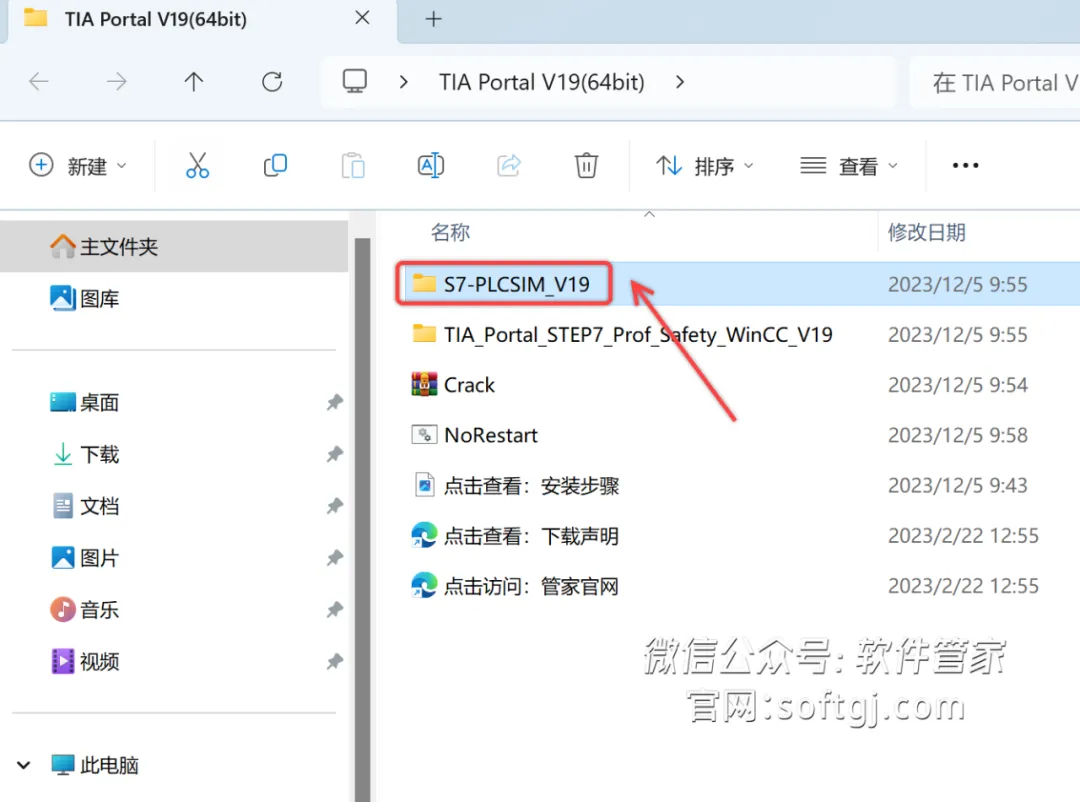
Task: Go up one folder level
Action: pyautogui.click(x=194, y=82)
